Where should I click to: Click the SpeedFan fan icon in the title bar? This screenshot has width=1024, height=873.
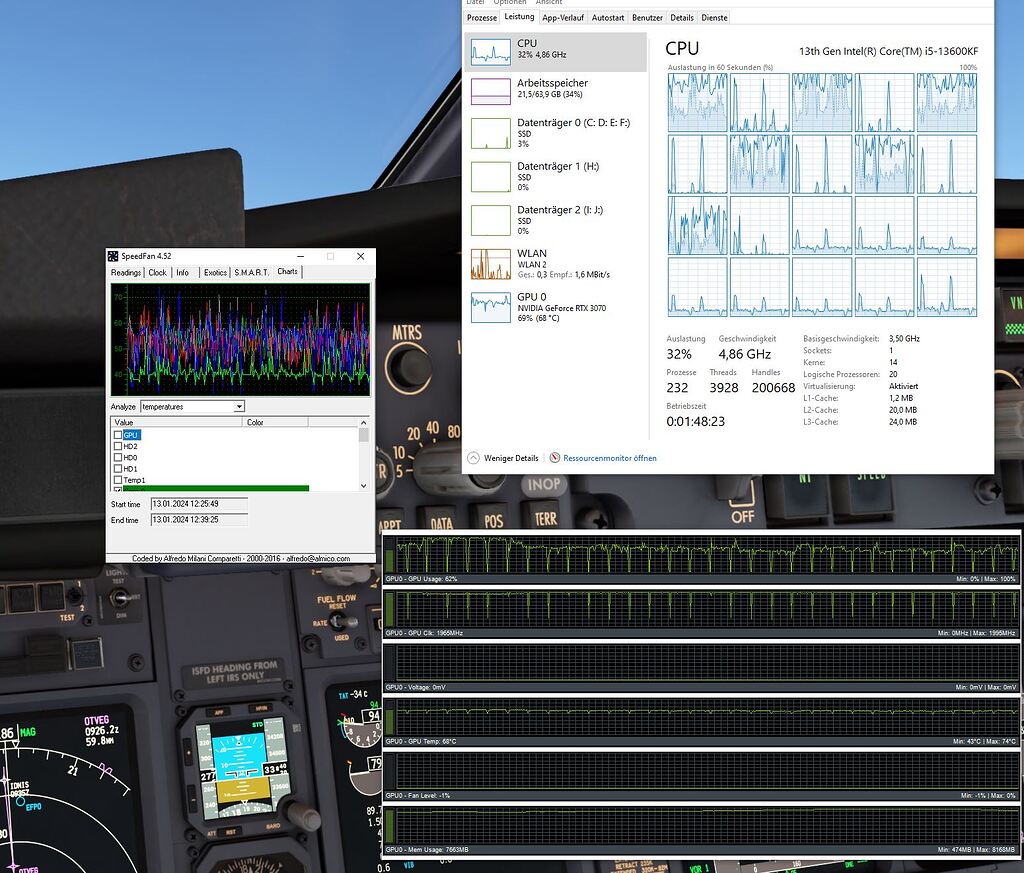click(112, 256)
